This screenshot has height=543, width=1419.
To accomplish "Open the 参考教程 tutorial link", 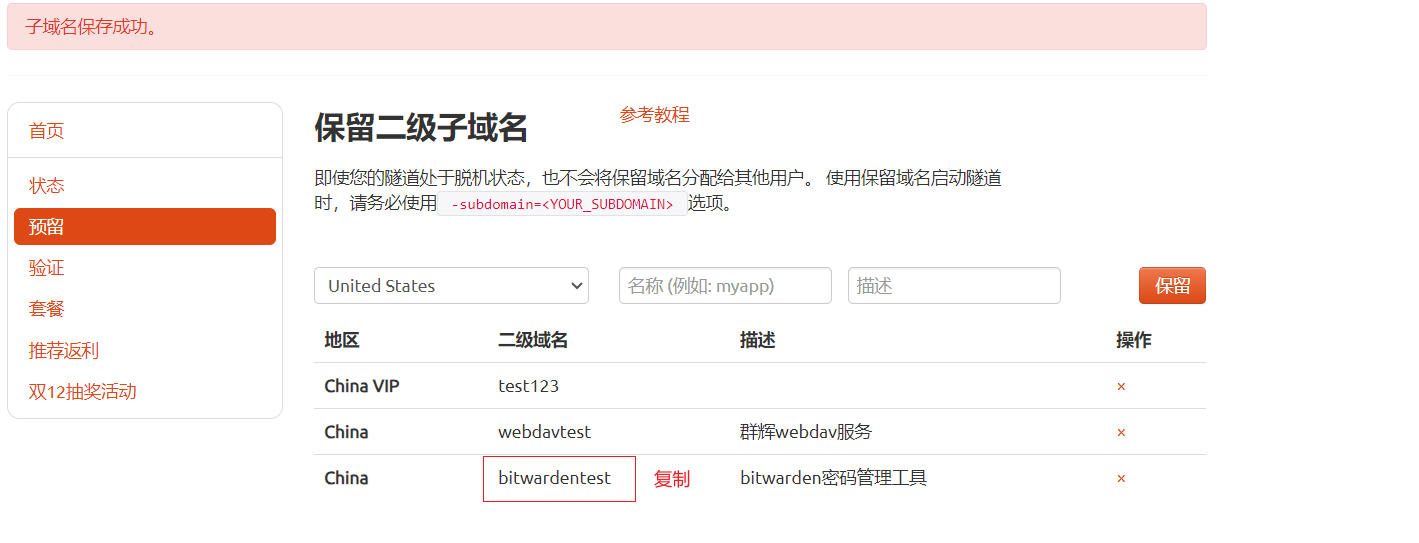I will coord(654,115).
